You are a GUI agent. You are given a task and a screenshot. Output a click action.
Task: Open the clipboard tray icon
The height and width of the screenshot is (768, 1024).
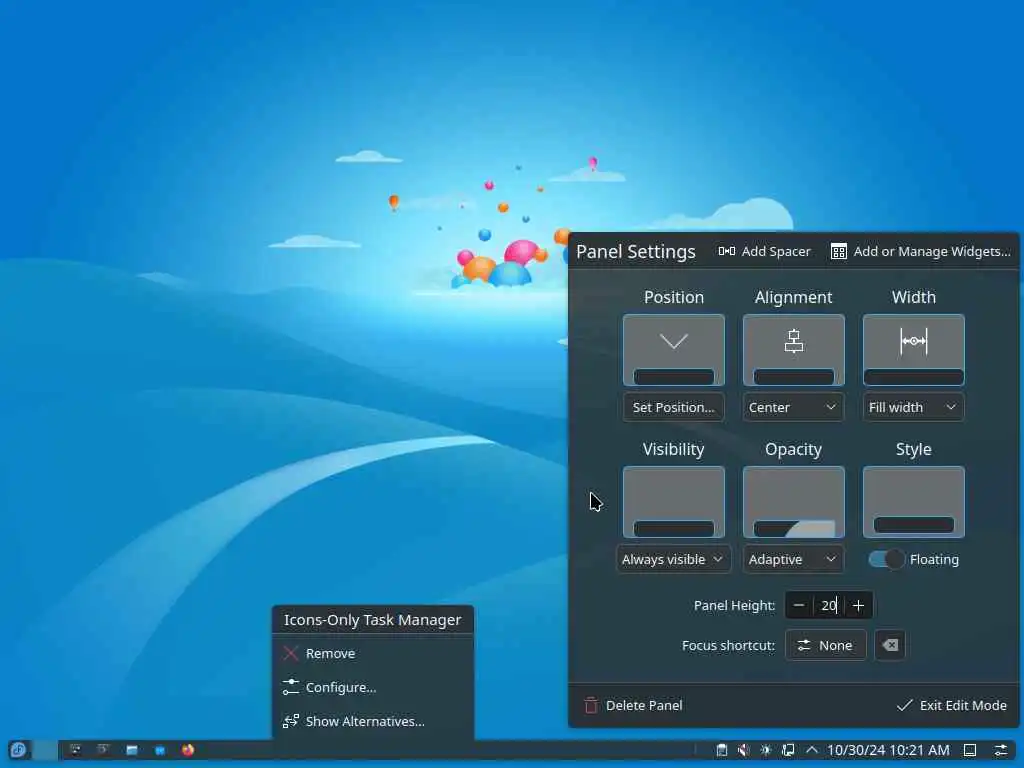pos(722,750)
